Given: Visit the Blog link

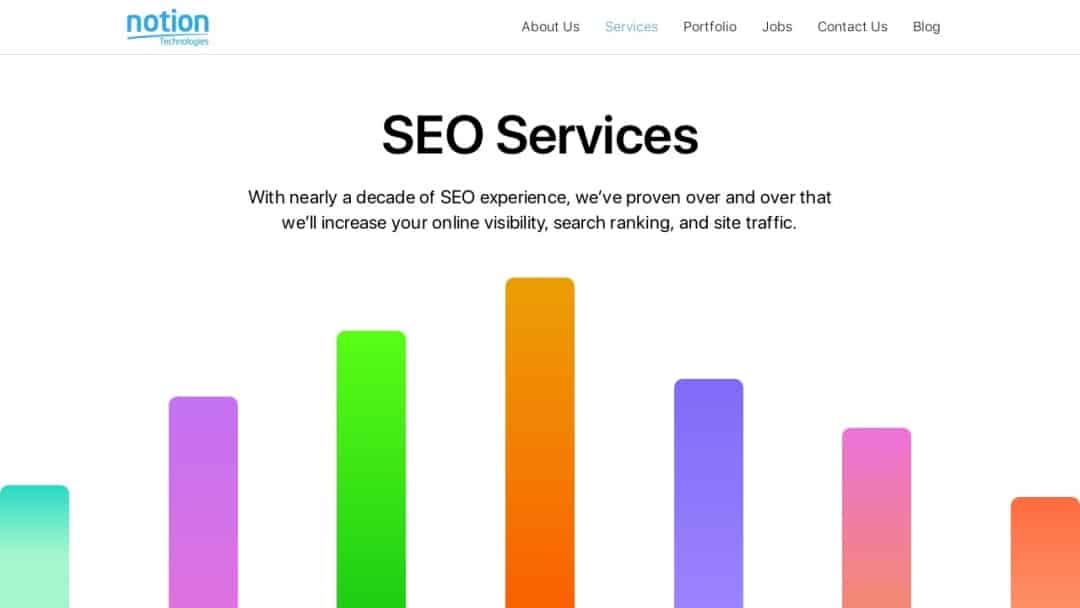Looking at the screenshot, I should [926, 27].
